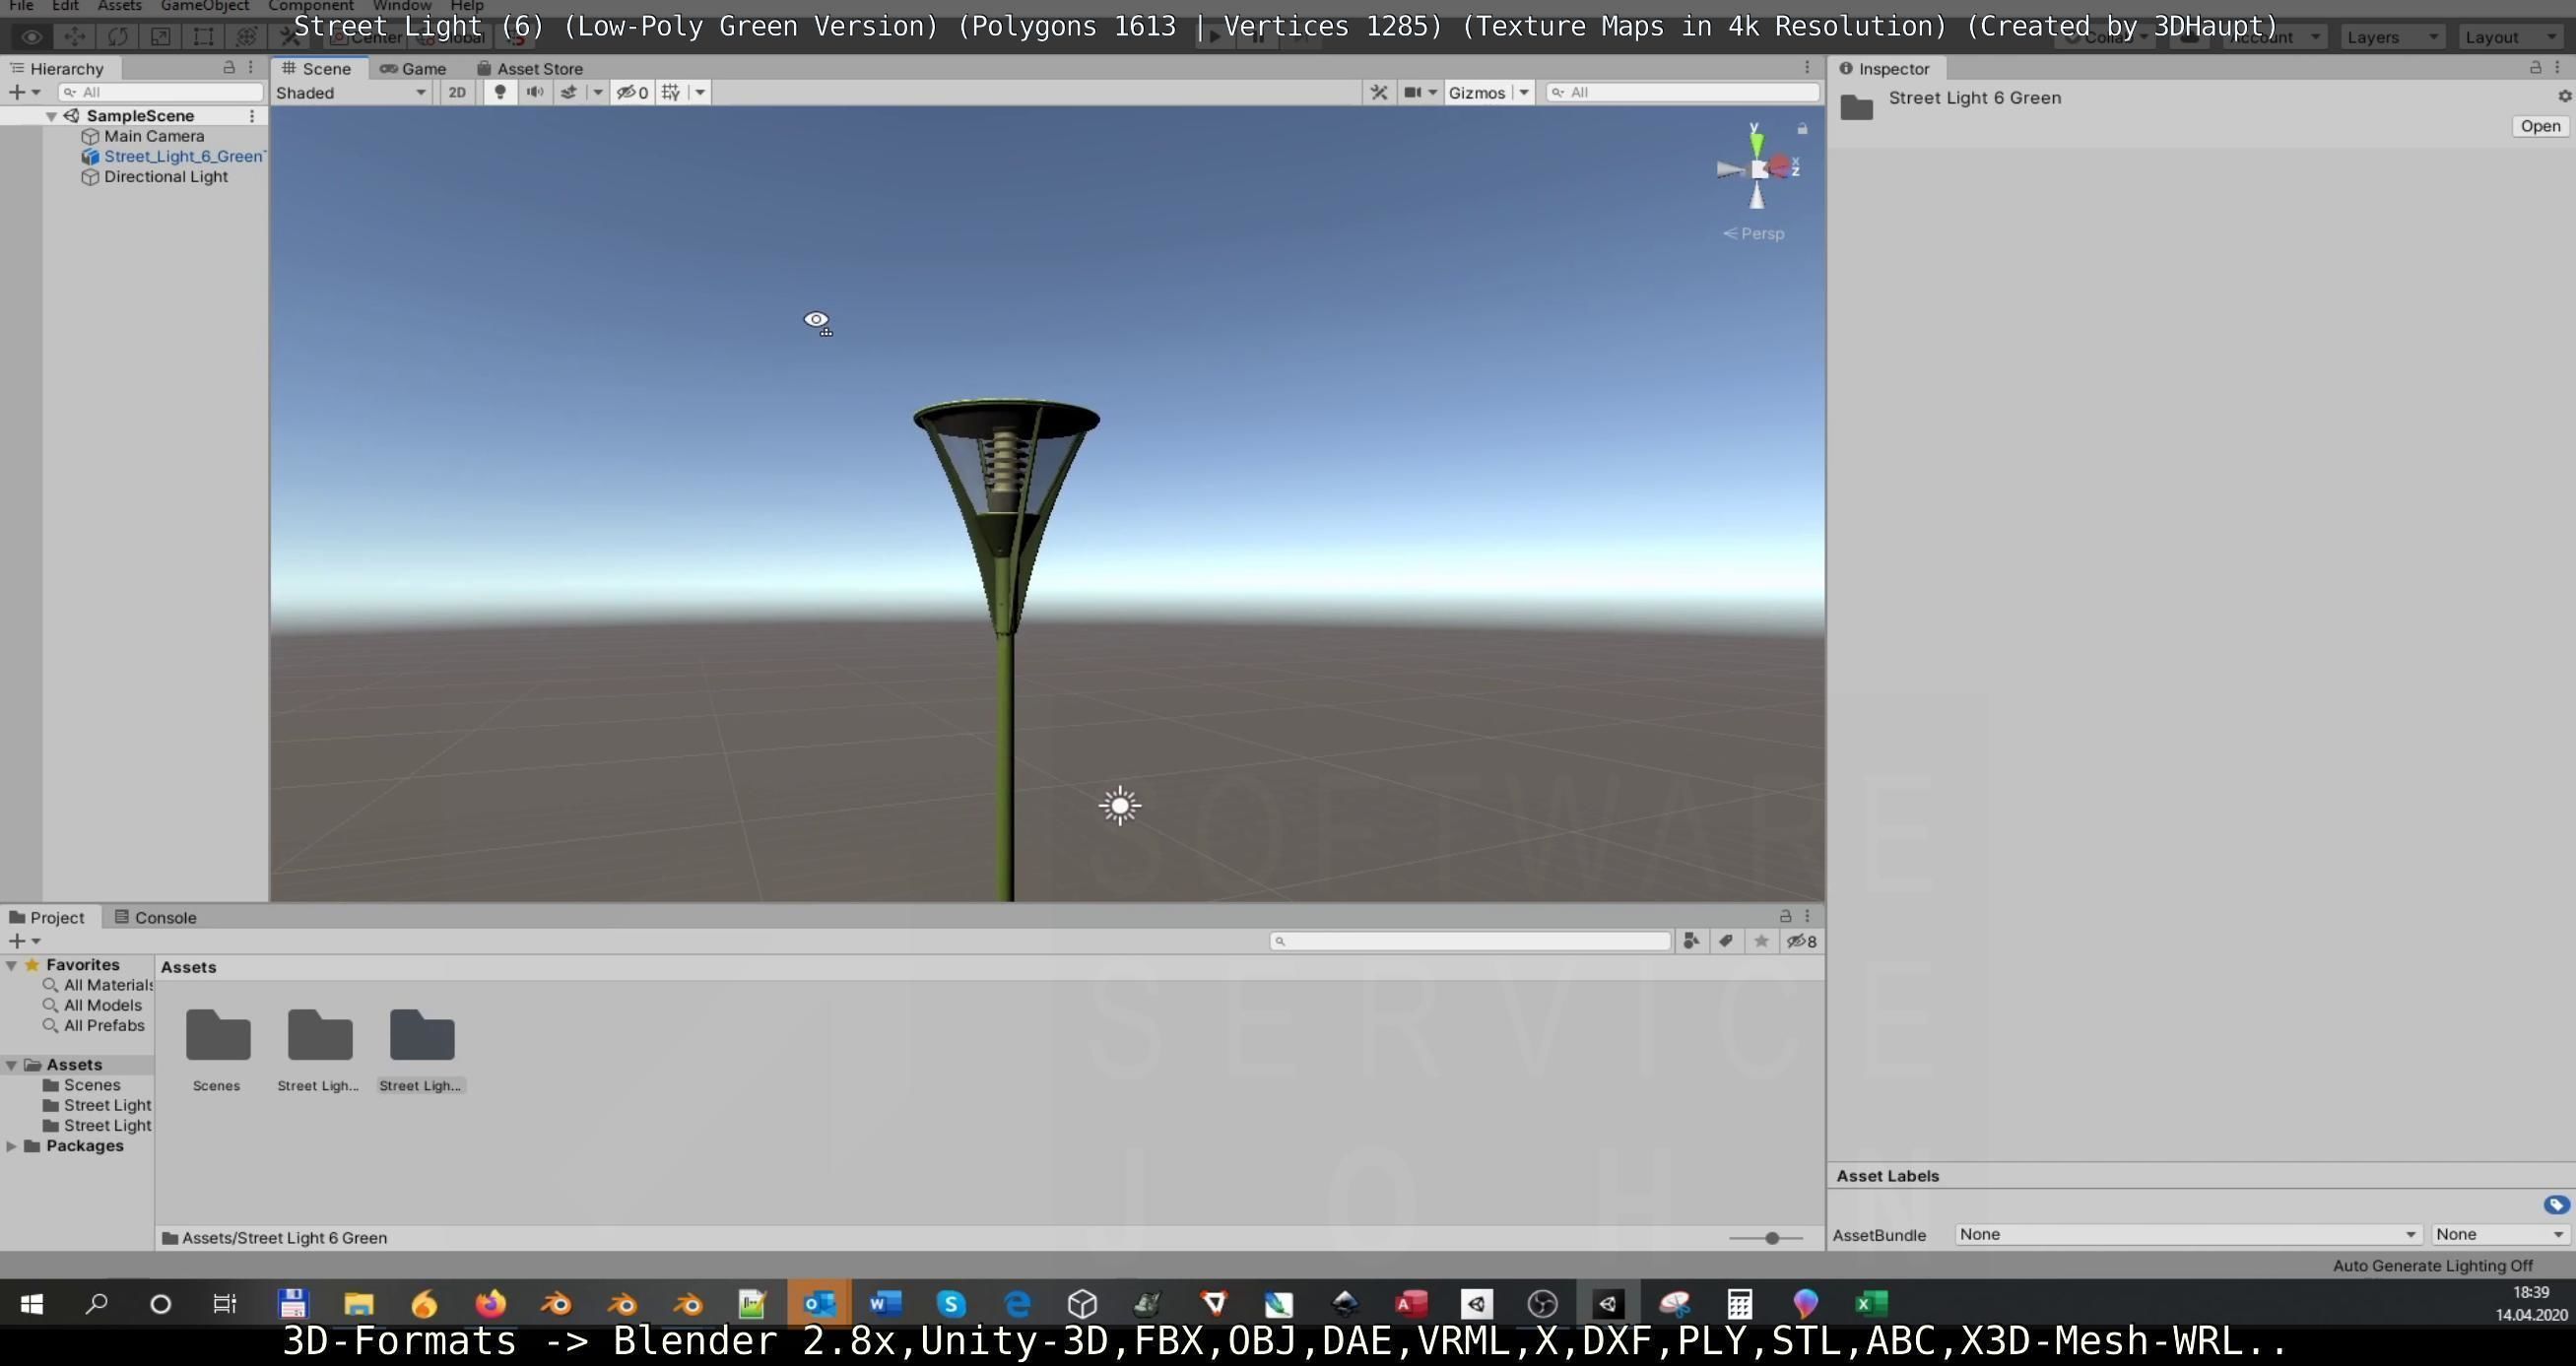Click the Project search field

(x=1470, y=941)
